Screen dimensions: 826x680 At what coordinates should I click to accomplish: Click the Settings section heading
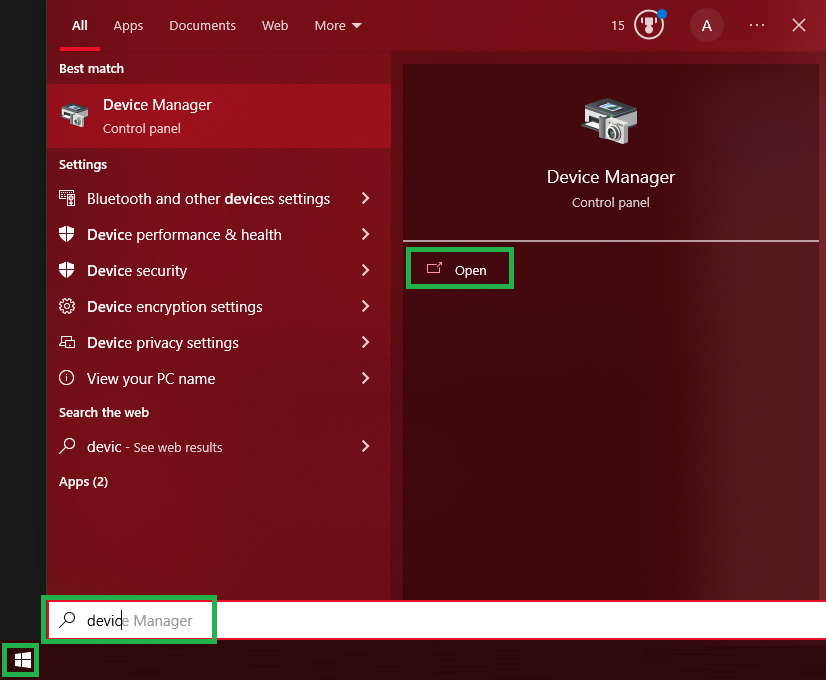tap(83, 165)
